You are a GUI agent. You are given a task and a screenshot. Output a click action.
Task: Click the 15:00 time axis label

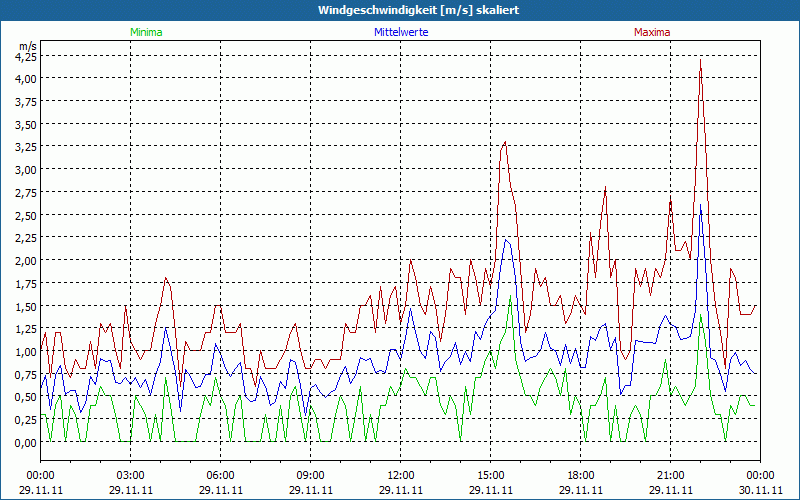[x=491, y=476]
